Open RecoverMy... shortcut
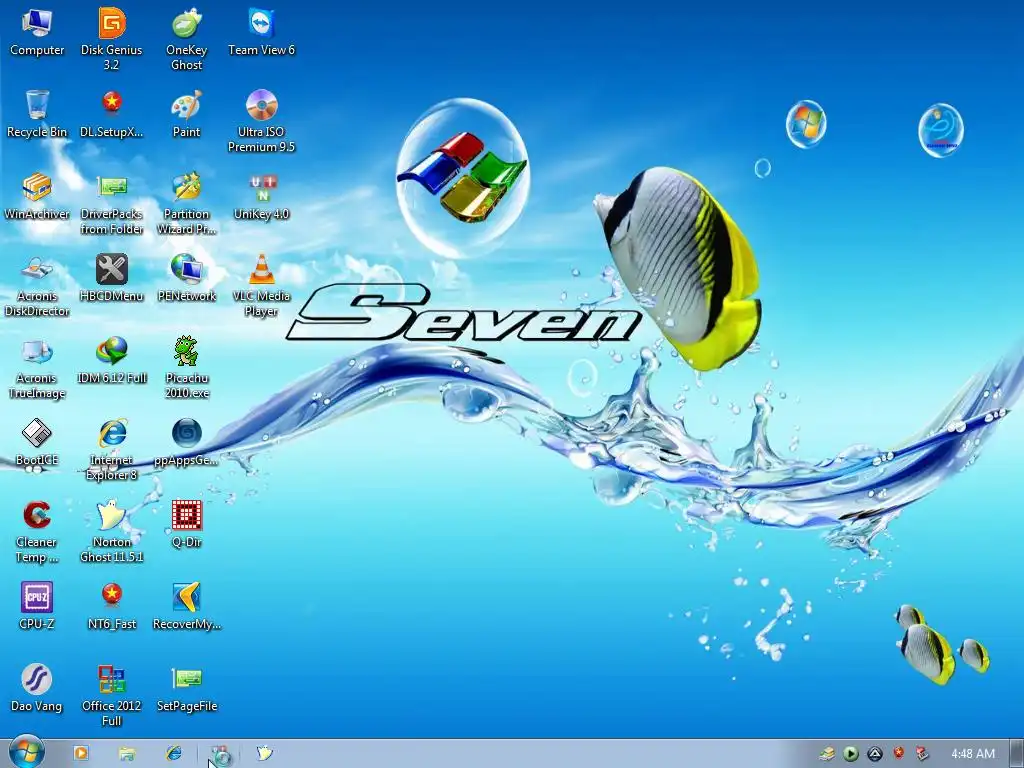Viewport: 1024px width, 768px height. 187,607
